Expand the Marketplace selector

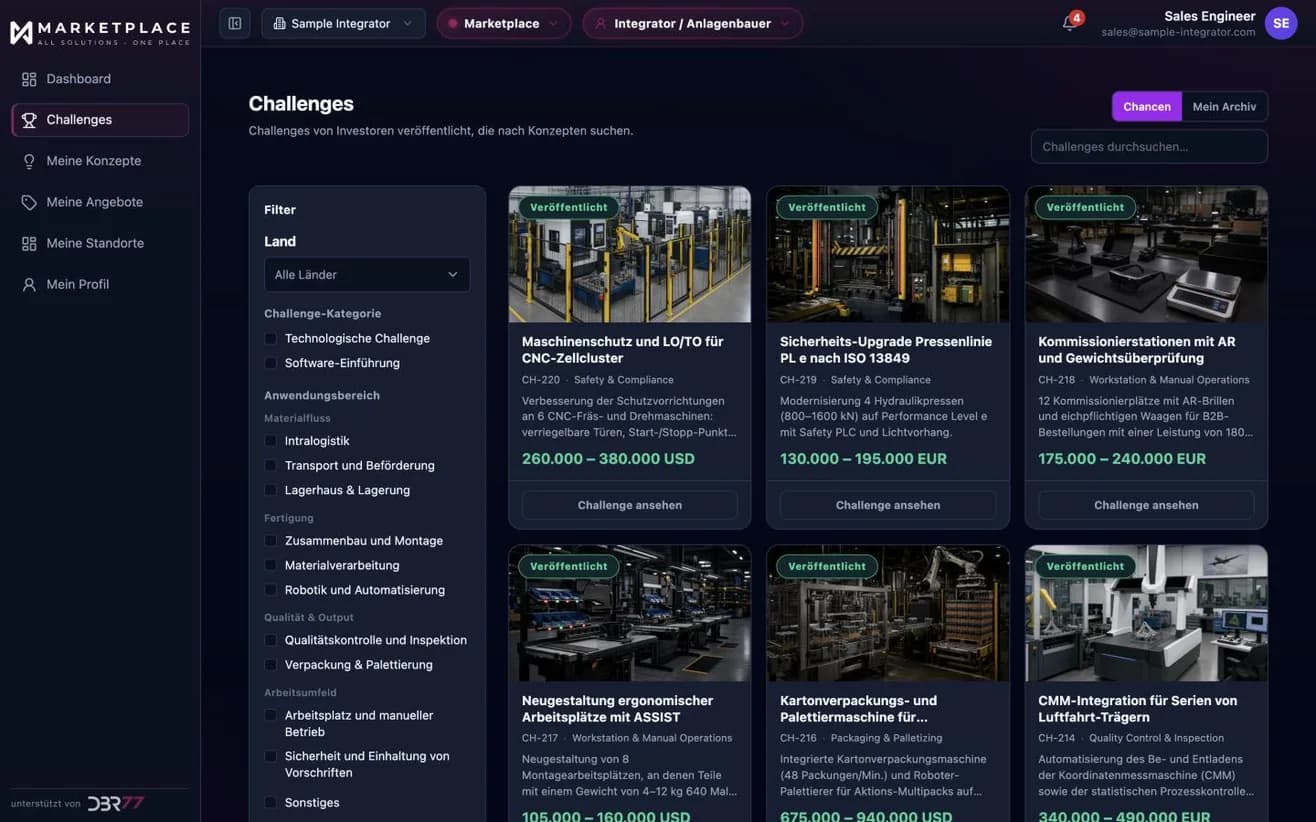tap(503, 23)
